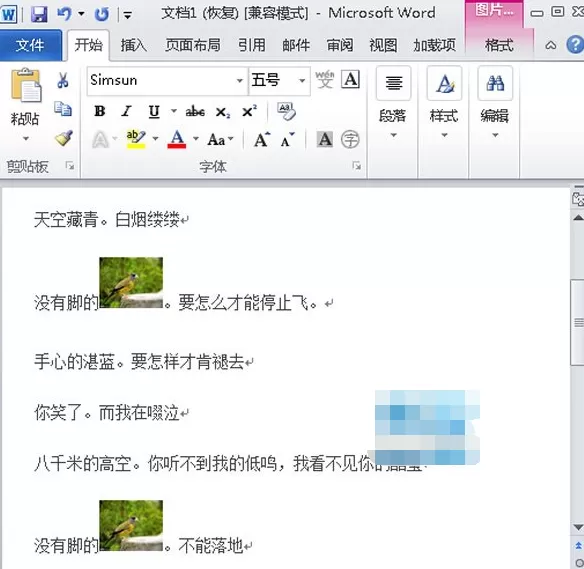
Task: Click the Word application icon in title bar
Action: (x=8, y=14)
